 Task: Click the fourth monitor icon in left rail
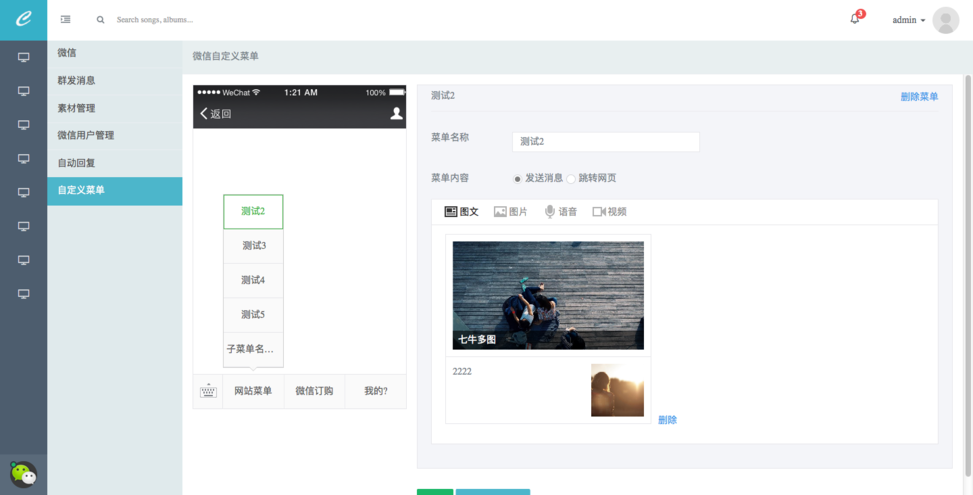click(x=24, y=159)
